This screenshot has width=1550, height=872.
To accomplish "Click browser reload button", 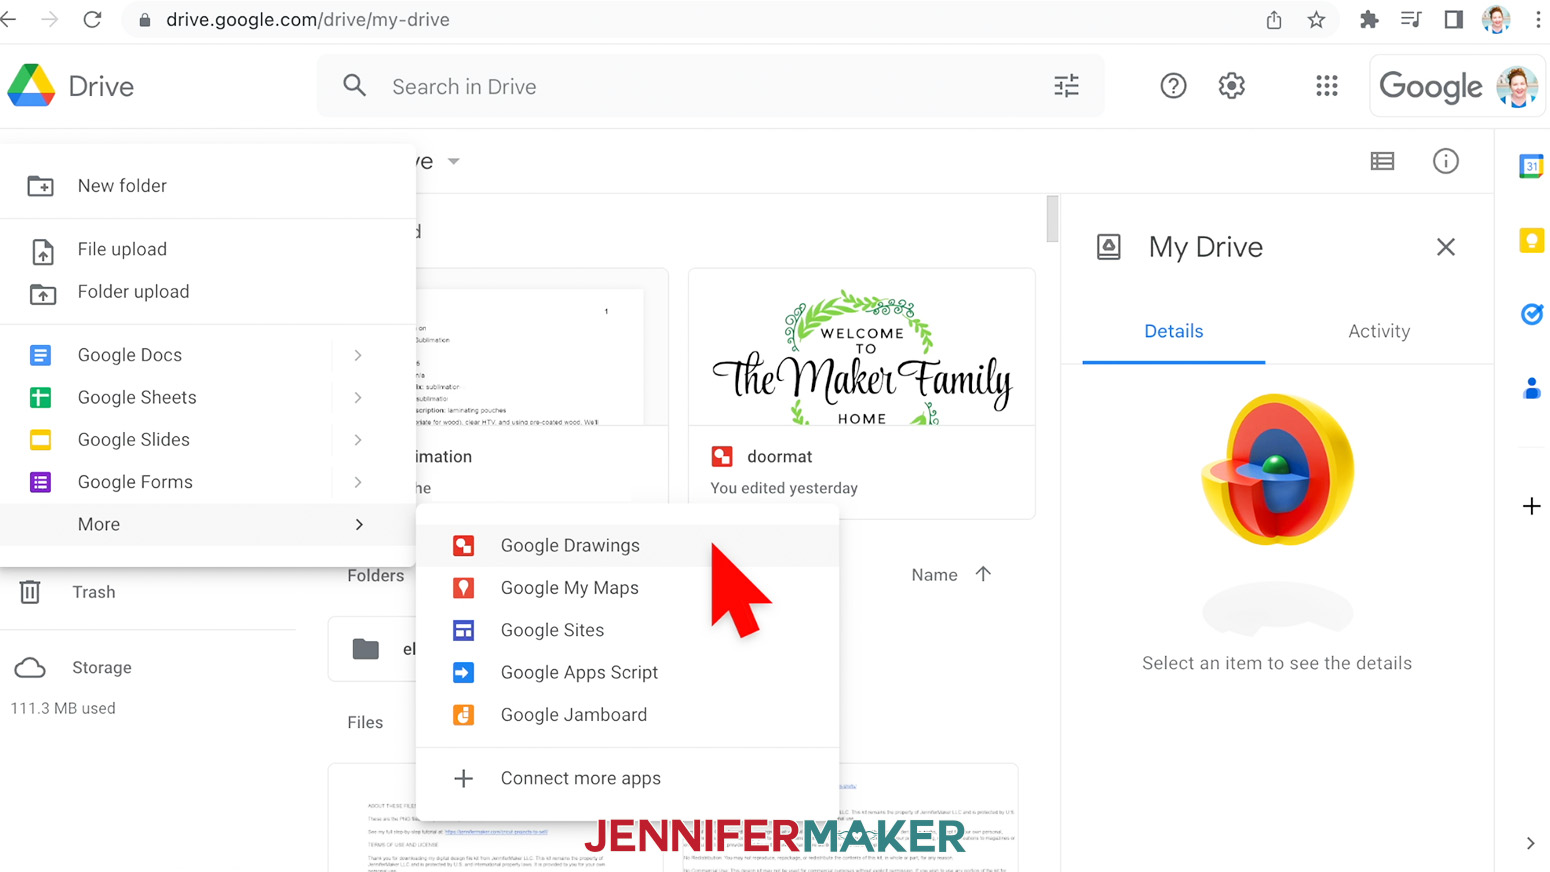I will point(92,20).
